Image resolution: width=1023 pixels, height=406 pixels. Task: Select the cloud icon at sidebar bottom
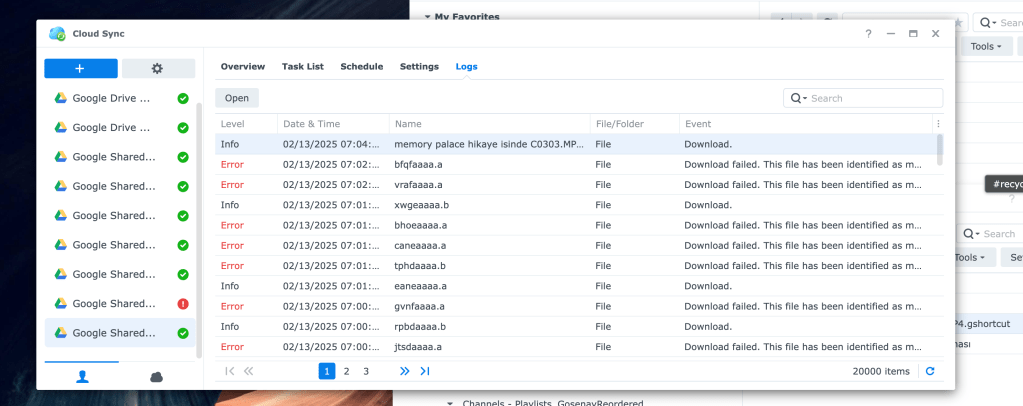(x=157, y=377)
